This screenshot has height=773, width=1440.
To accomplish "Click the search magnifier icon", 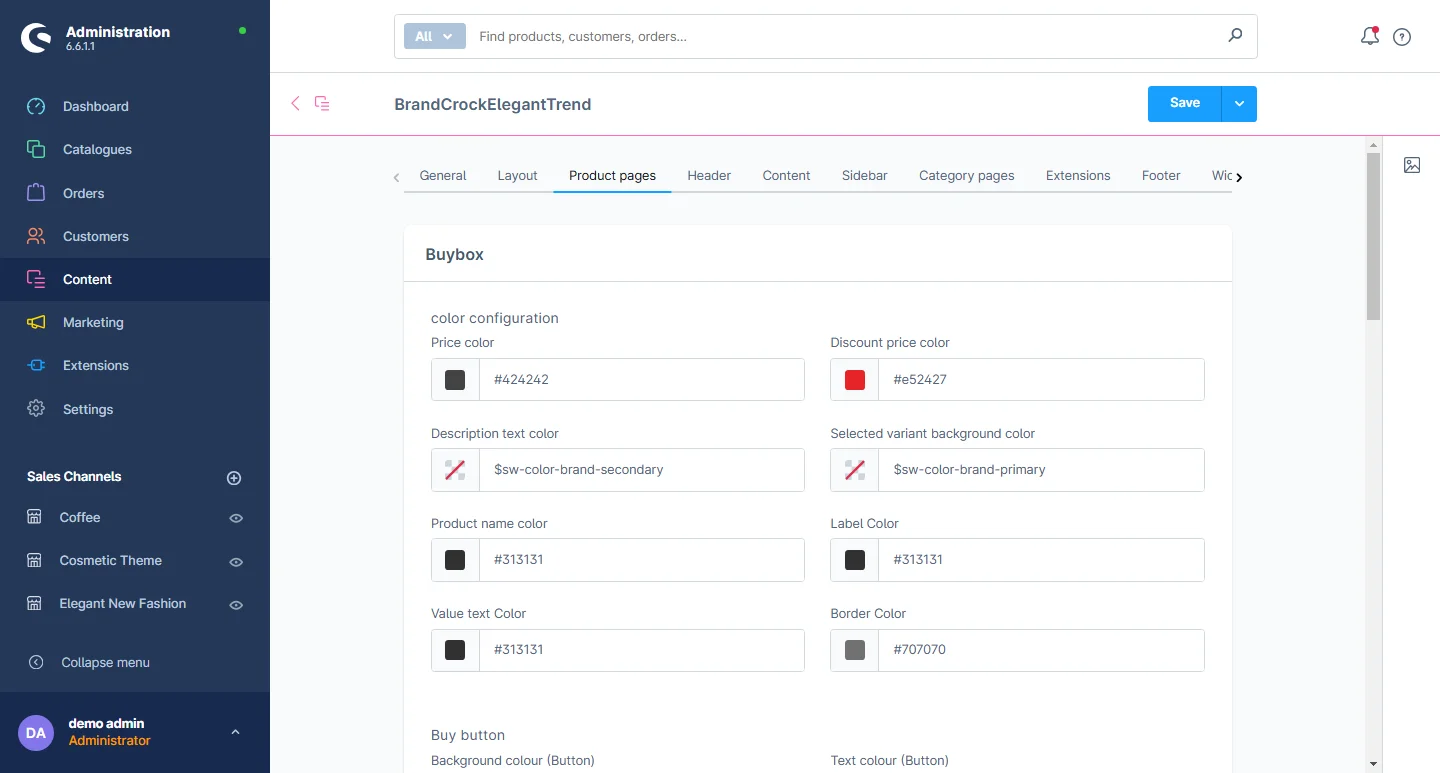I will click(x=1235, y=36).
